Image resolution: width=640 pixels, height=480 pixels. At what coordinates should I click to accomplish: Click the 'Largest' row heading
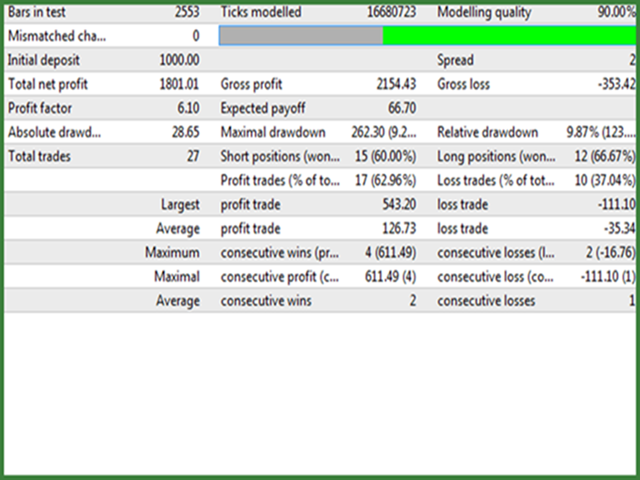(180, 204)
